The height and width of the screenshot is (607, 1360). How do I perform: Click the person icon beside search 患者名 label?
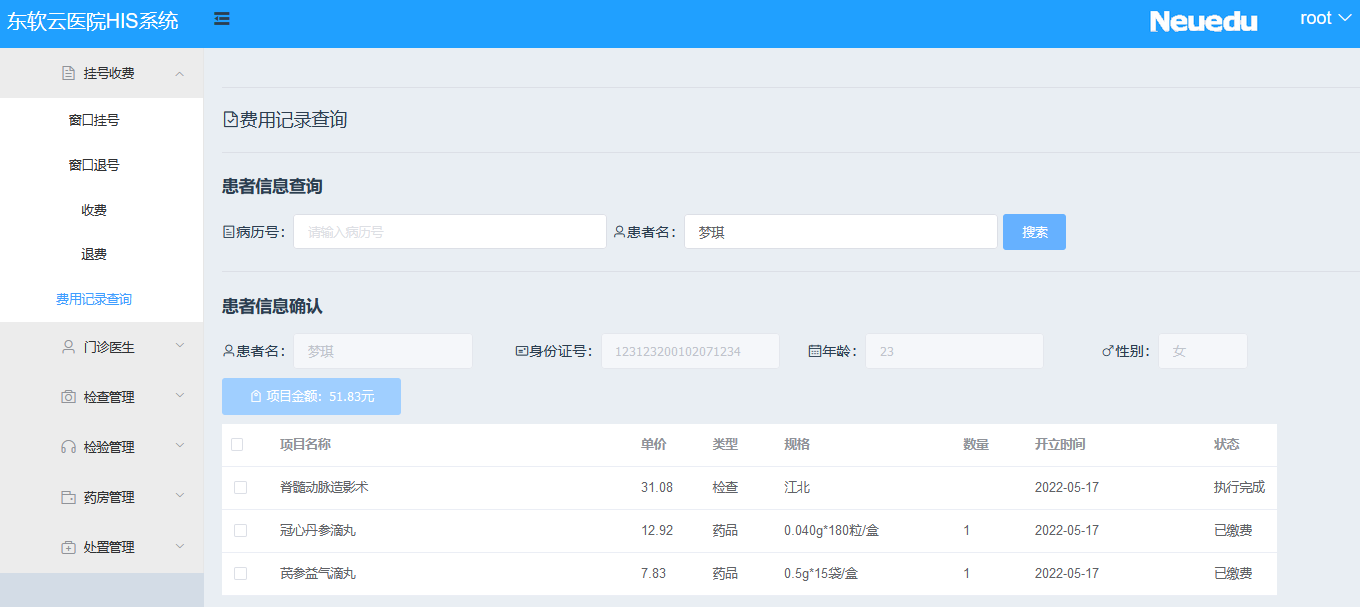(619, 232)
